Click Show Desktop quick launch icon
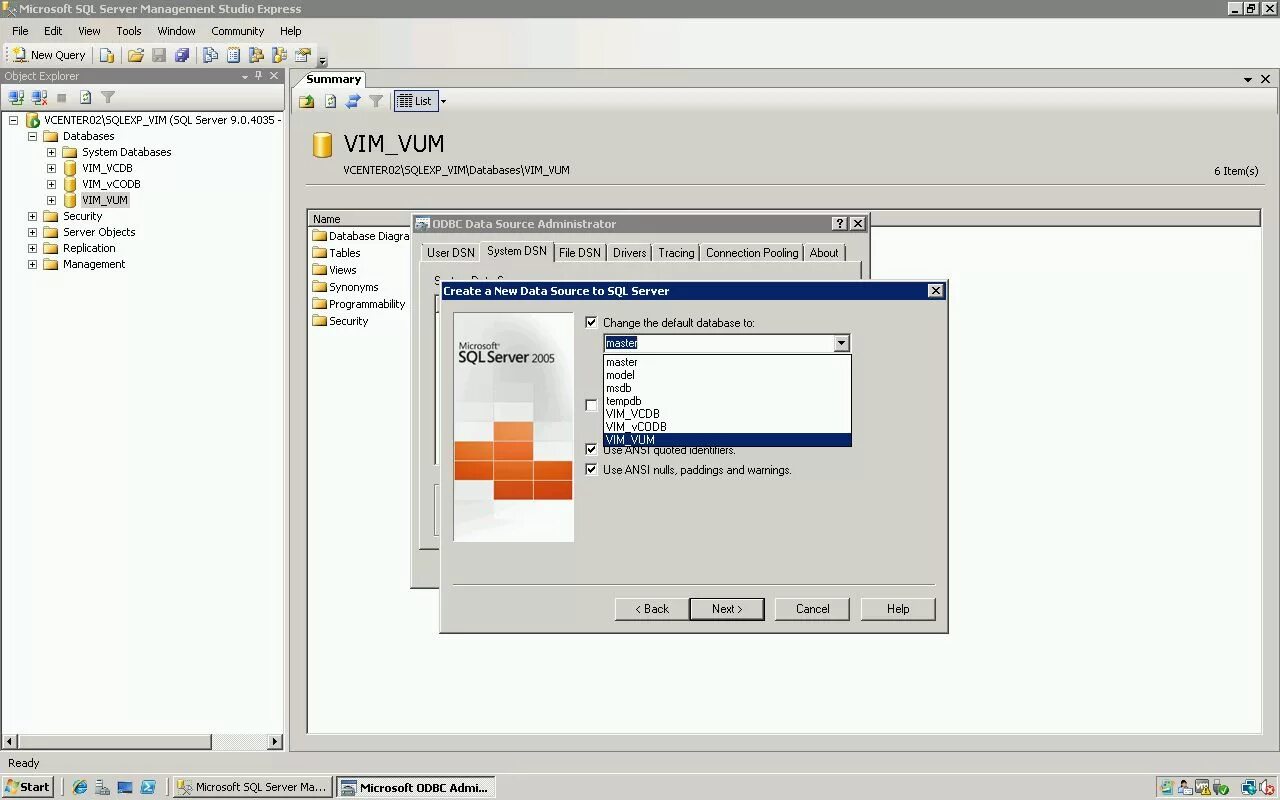This screenshot has height=800, width=1280. pyautogui.click(x=125, y=787)
